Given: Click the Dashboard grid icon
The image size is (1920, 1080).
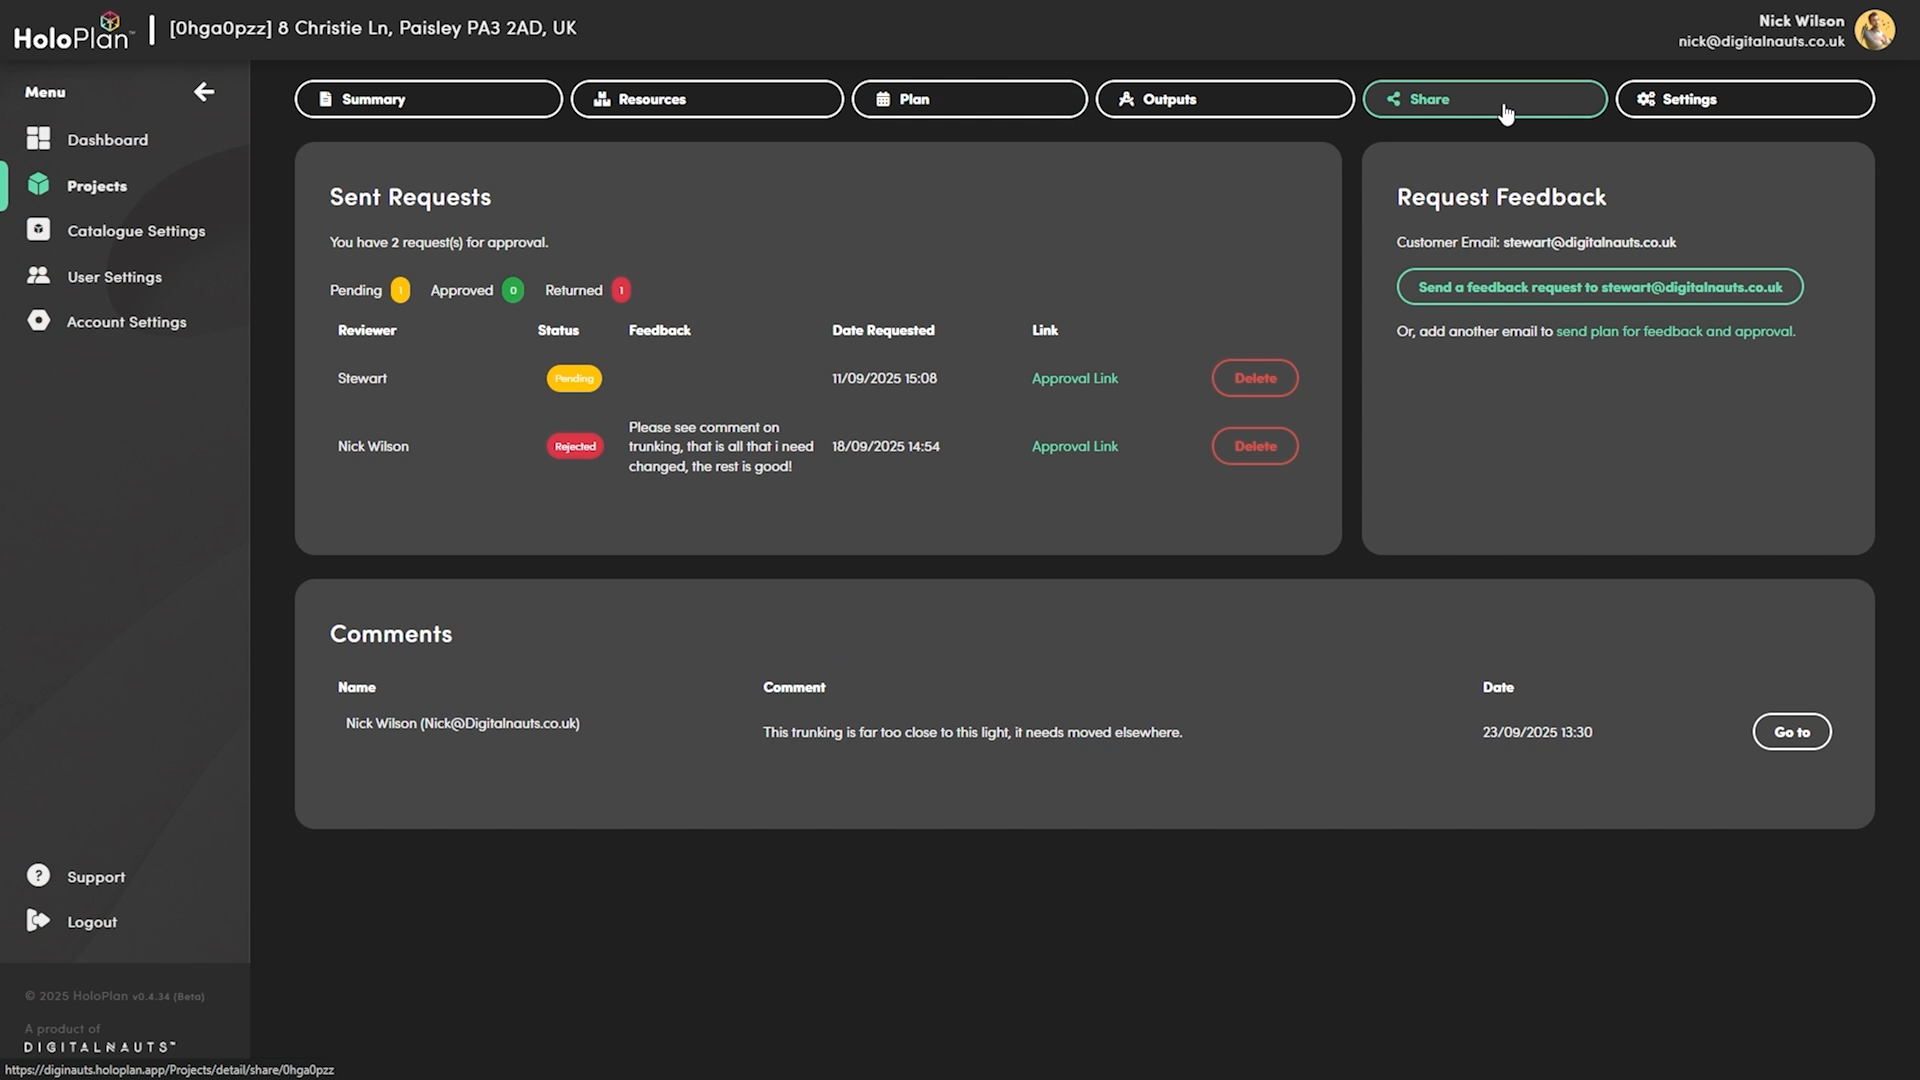Looking at the screenshot, I should click(38, 139).
